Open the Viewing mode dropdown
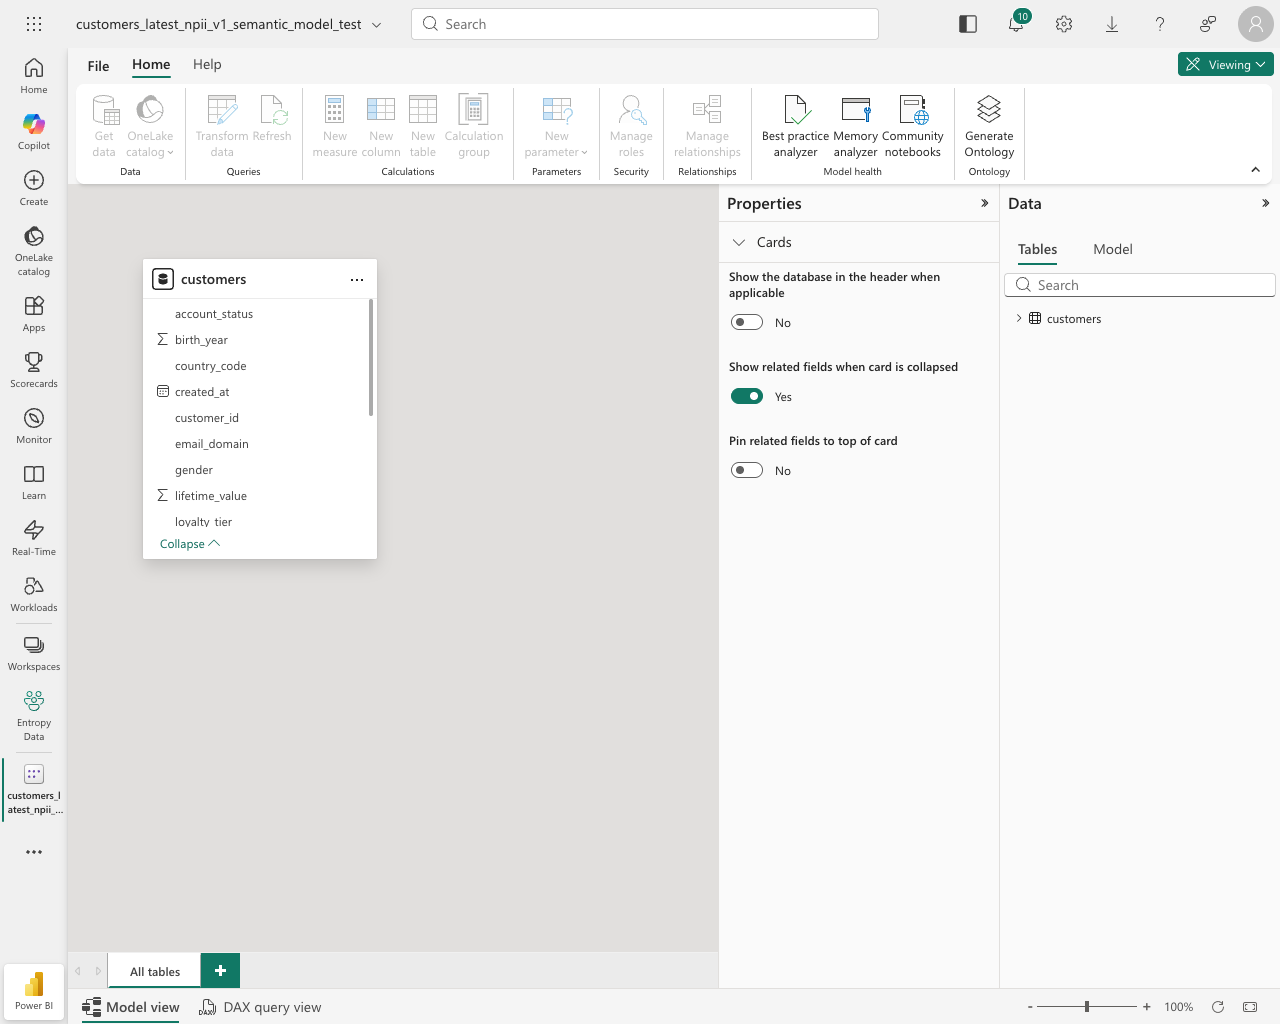 (x=1225, y=63)
